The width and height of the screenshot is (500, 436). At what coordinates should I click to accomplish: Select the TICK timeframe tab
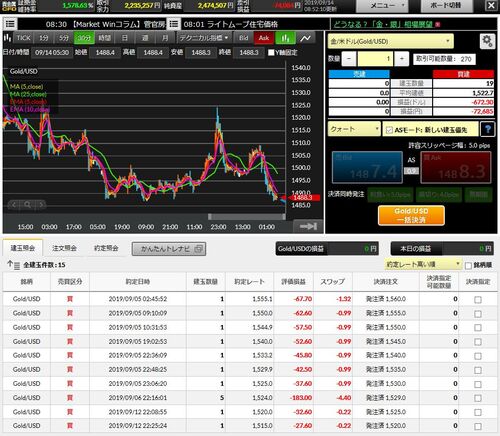pyautogui.click(x=23, y=38)
